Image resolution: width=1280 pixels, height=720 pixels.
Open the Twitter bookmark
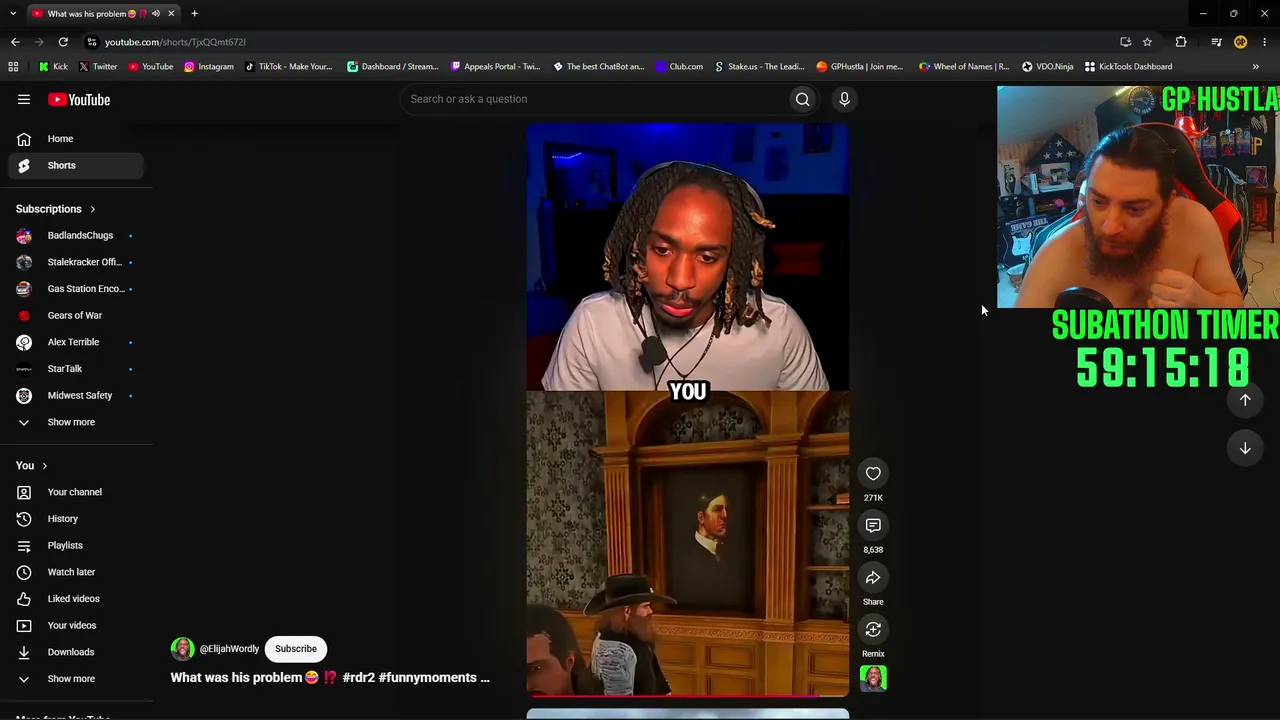[97, 67]
